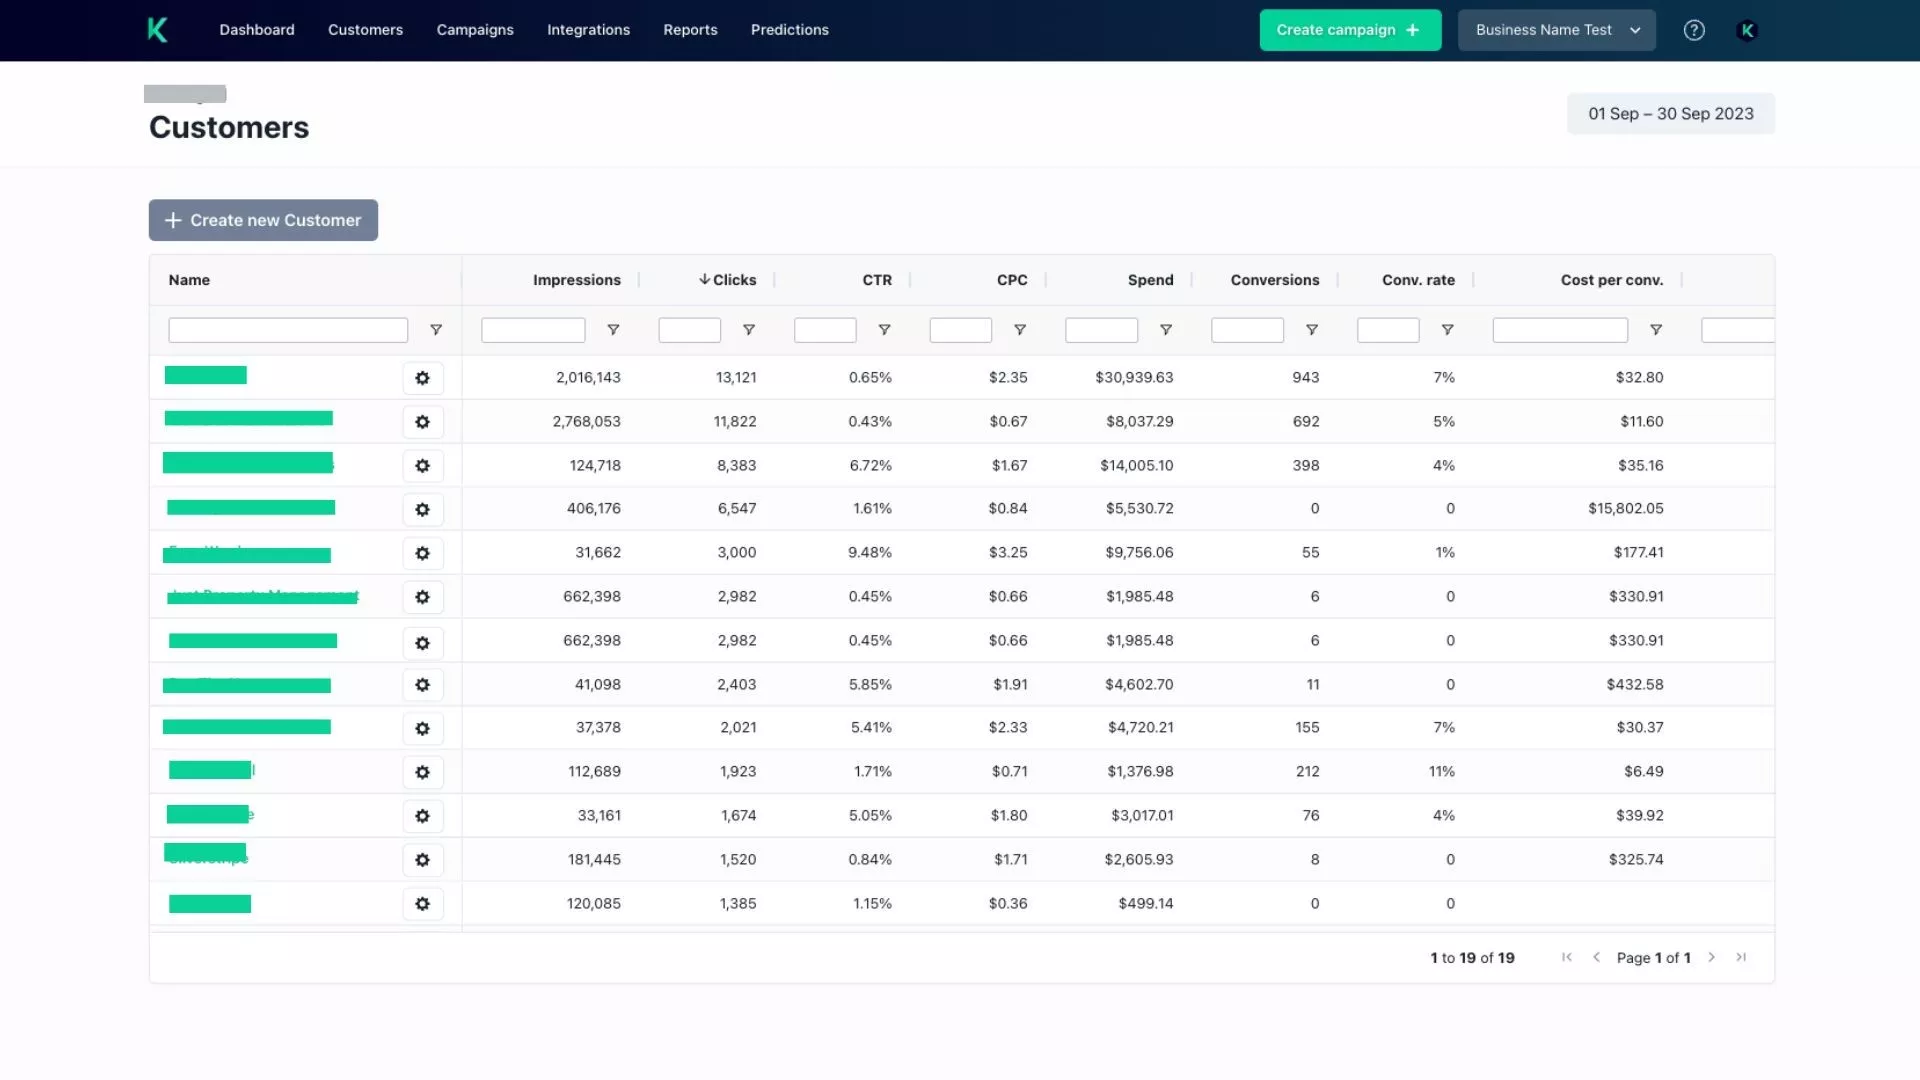Focus the Name filter text field

pyautogui.click(x=288, y=330)
